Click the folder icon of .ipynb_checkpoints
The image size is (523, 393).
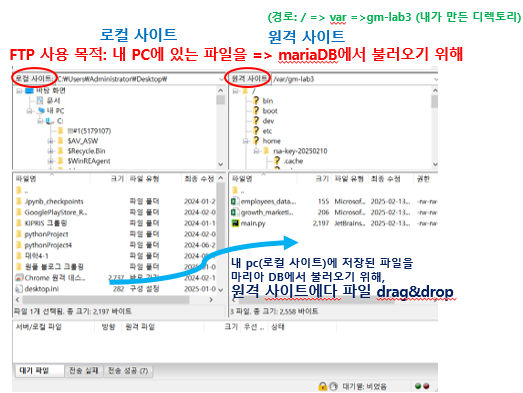(19, 201)
